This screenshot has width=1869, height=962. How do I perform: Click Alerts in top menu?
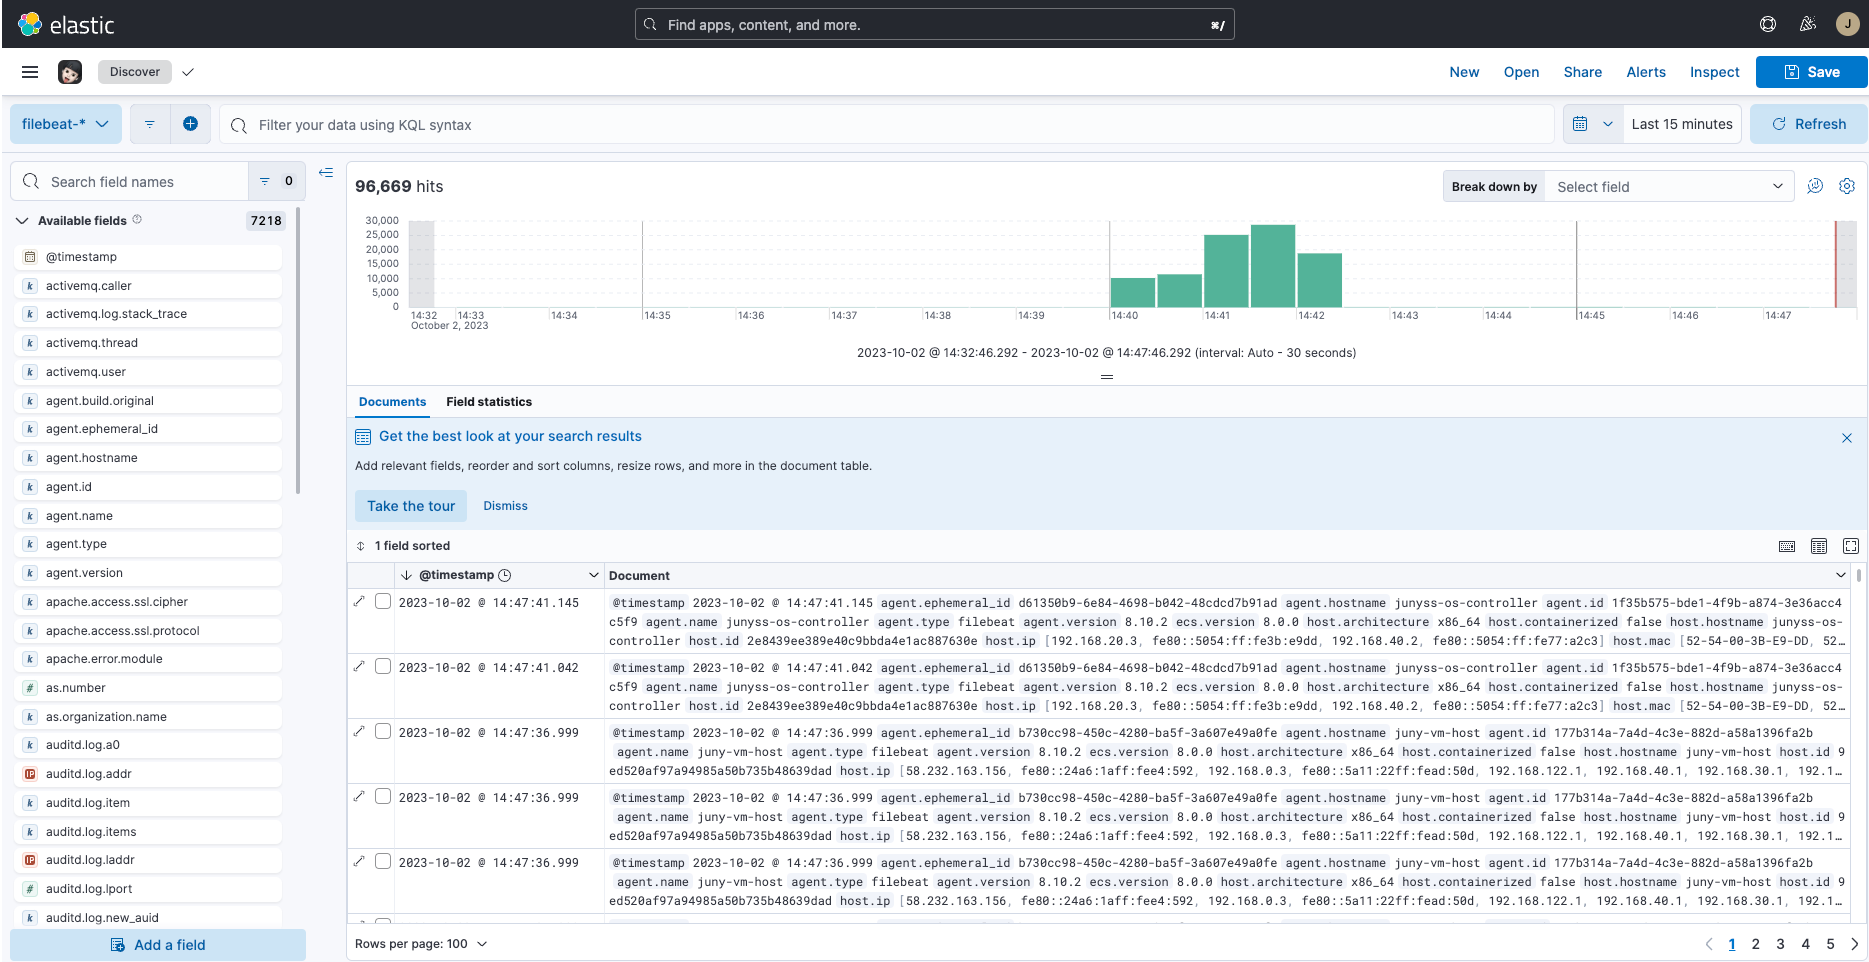click(1646, 72)
